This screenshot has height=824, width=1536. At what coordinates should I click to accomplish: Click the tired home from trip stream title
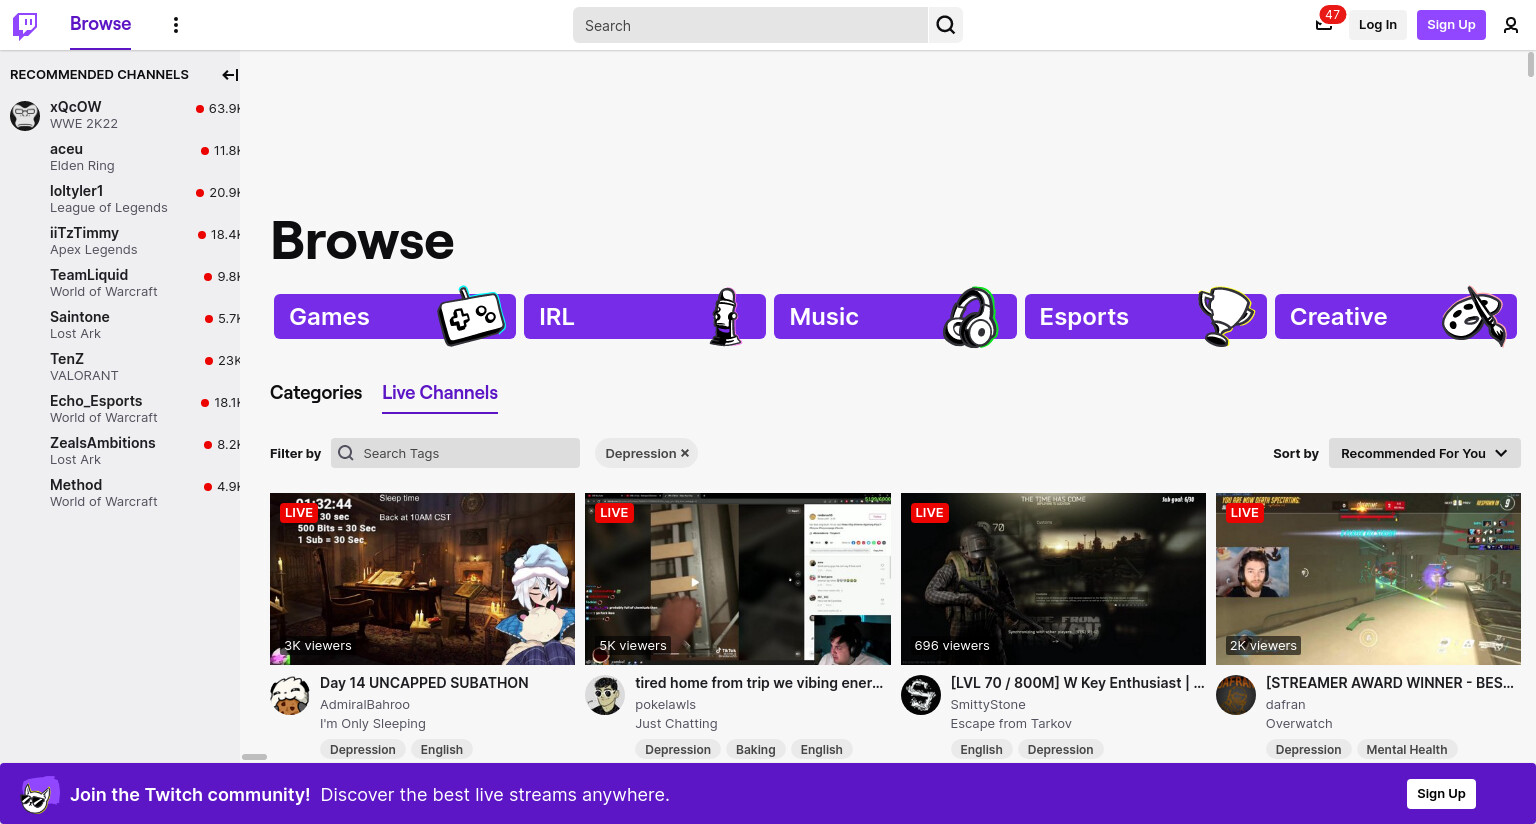(759, 683)
